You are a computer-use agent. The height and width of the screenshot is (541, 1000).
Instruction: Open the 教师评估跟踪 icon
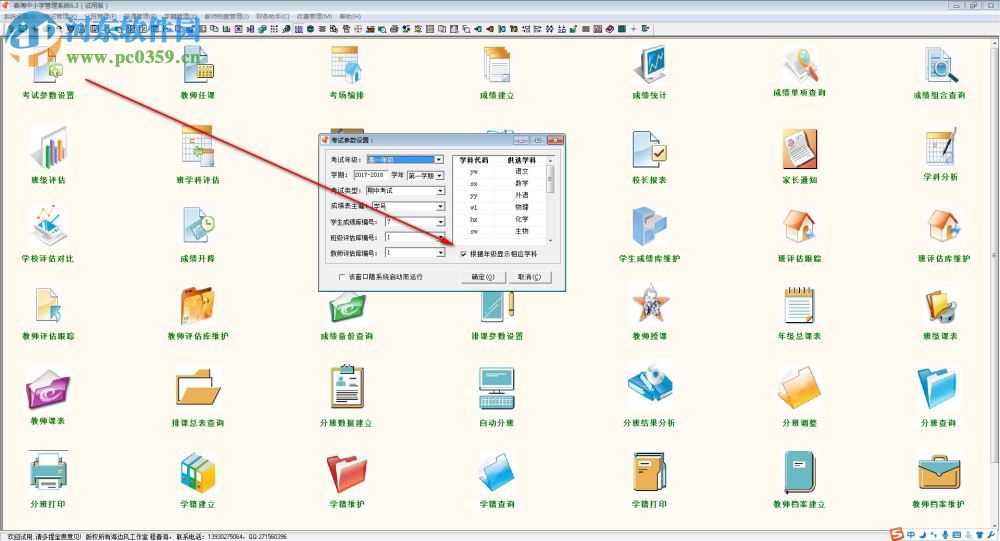click(x=48, y=305)
